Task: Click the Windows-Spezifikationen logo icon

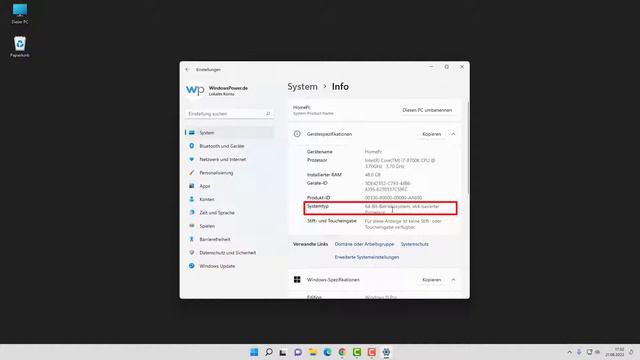Action: [x=297, y=280]
